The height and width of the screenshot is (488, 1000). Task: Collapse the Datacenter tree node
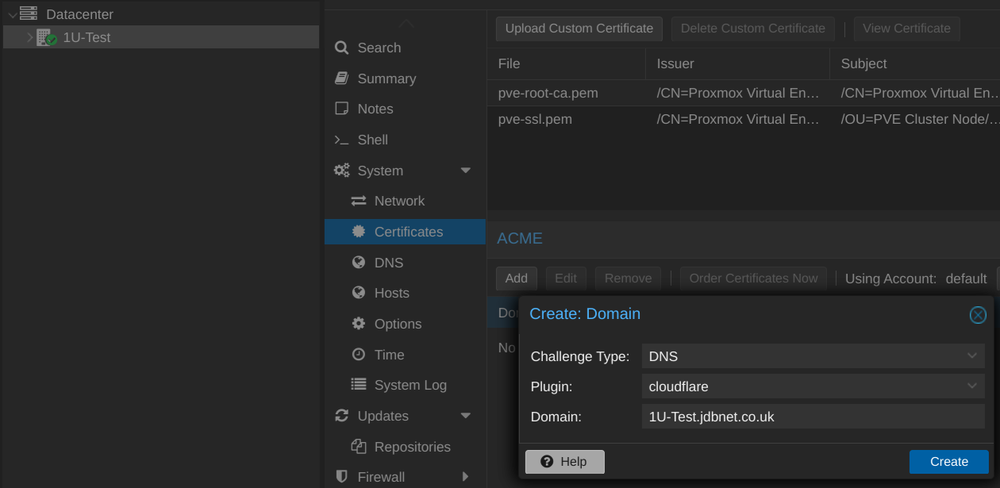coord(12,15)
